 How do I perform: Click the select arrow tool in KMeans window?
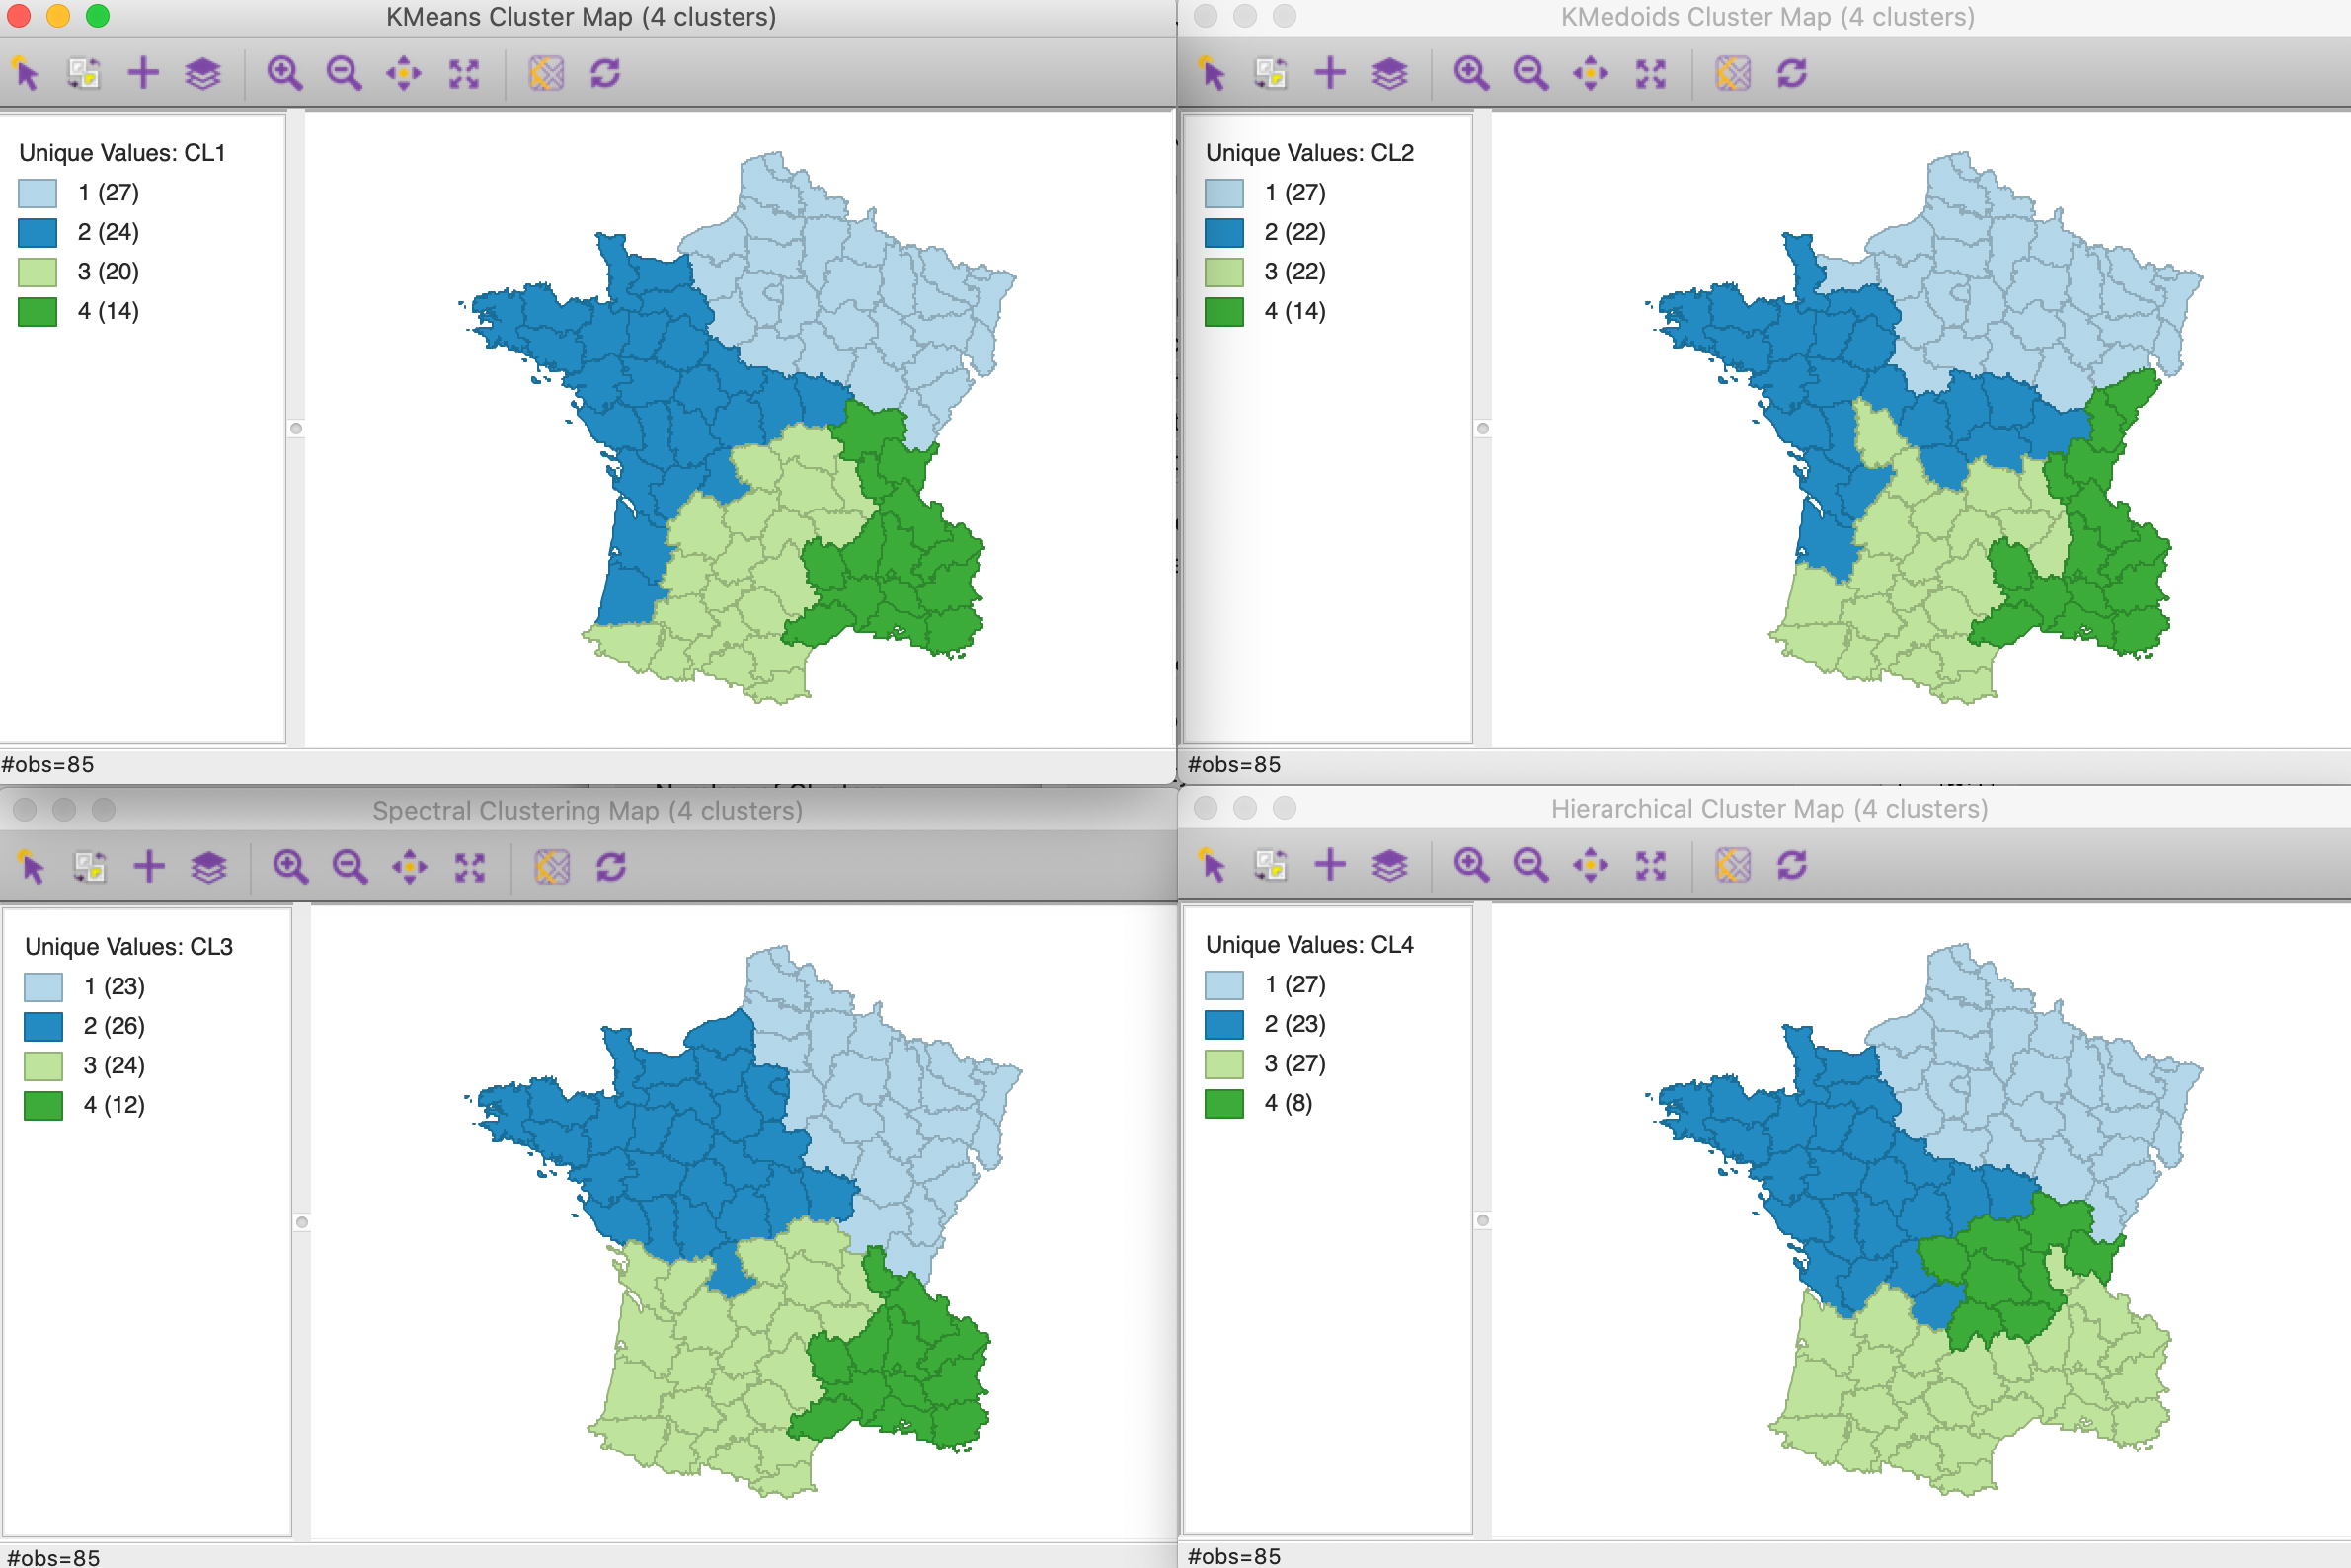(x=27, y=73)
